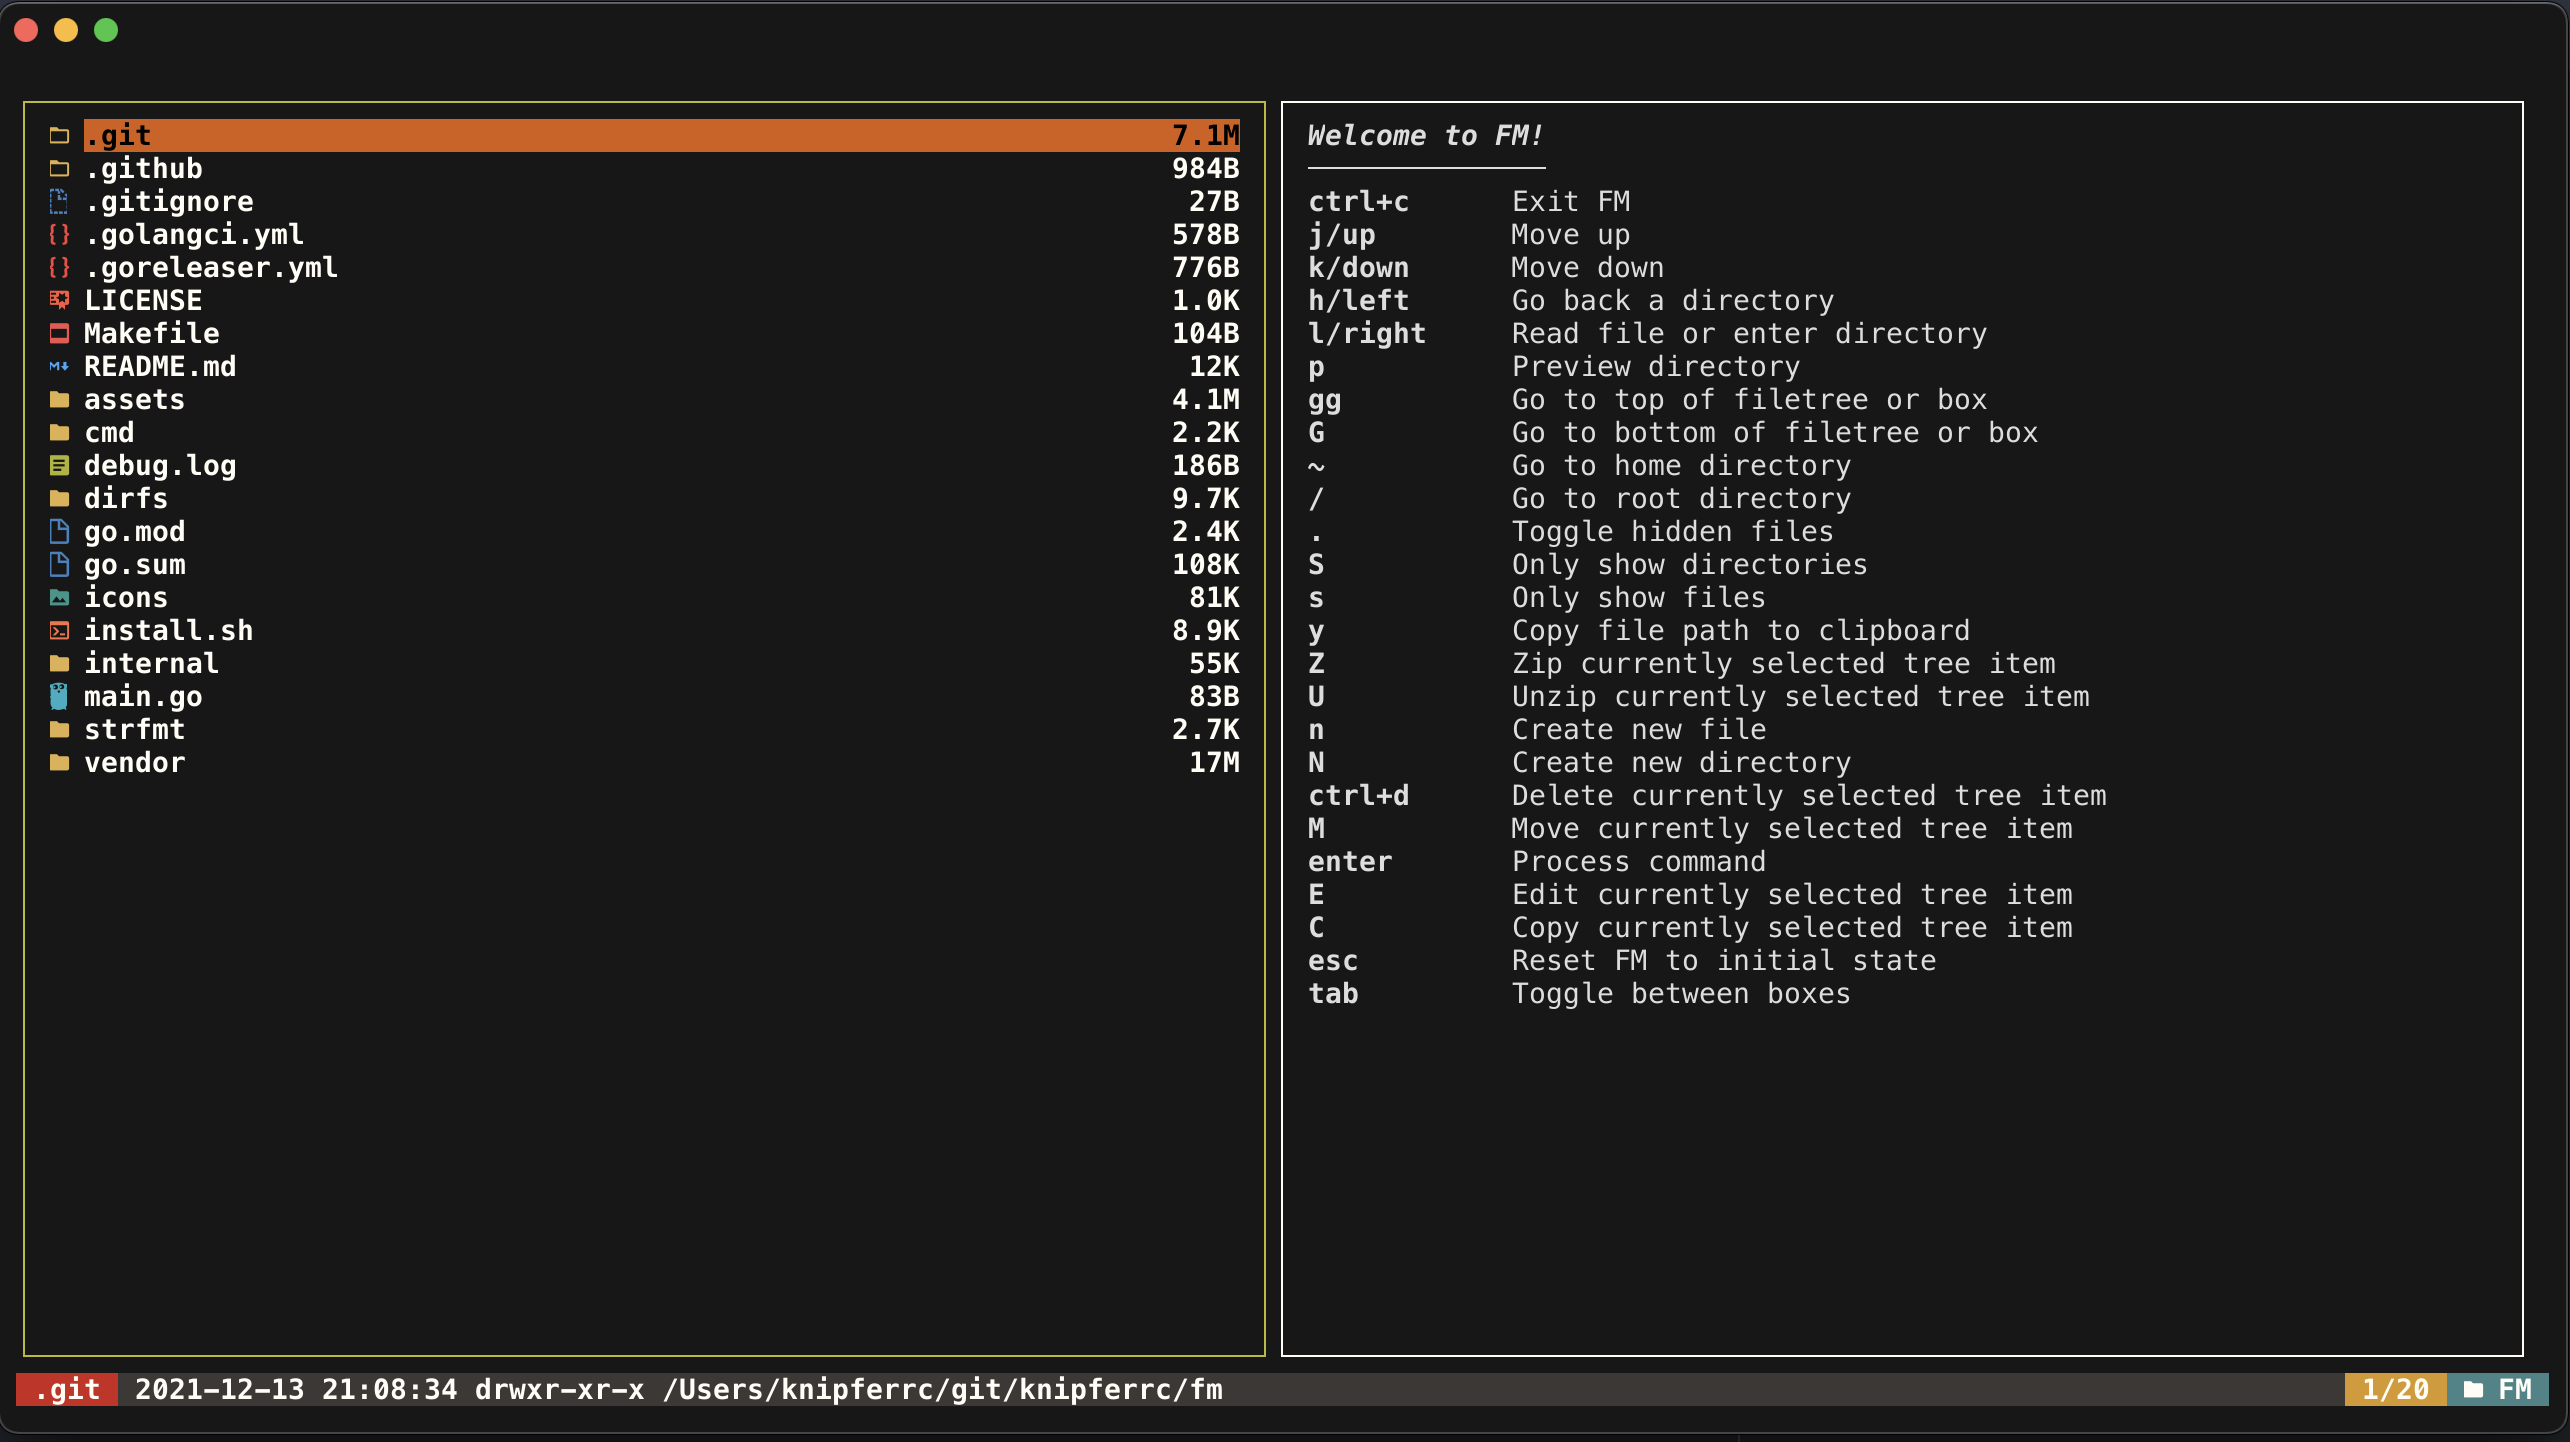
Task: Select go.sum in the file list
Action: coord(135,565)
